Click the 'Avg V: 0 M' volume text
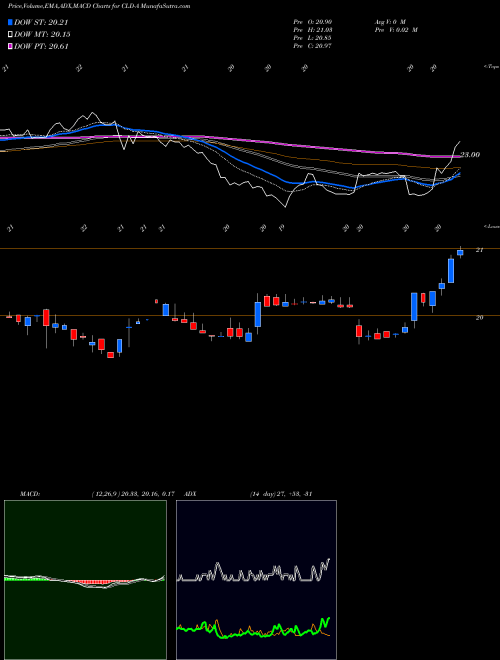 pyautogui.click(x=389, y=21)
